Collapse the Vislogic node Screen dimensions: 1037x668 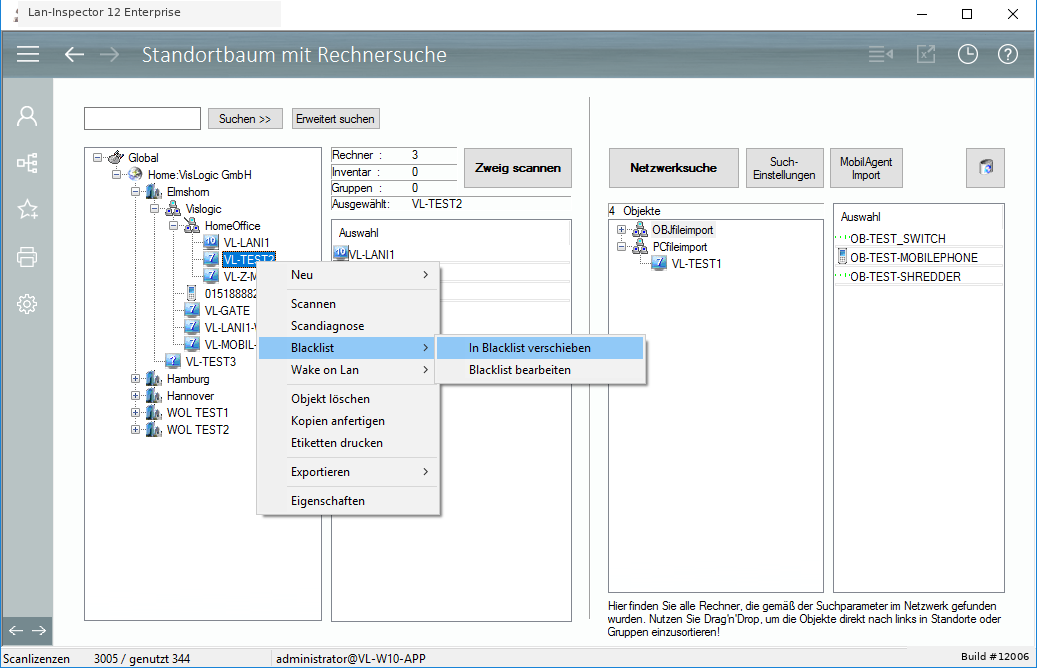pyautogui.click(x=155, y=209)
